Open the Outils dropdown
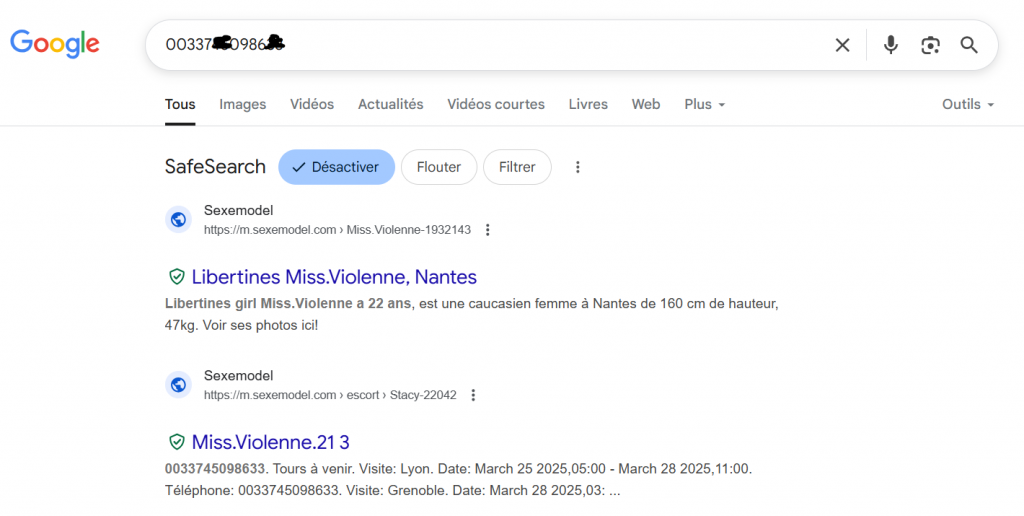Screen dimensions: 1024x516 point(967,104)
